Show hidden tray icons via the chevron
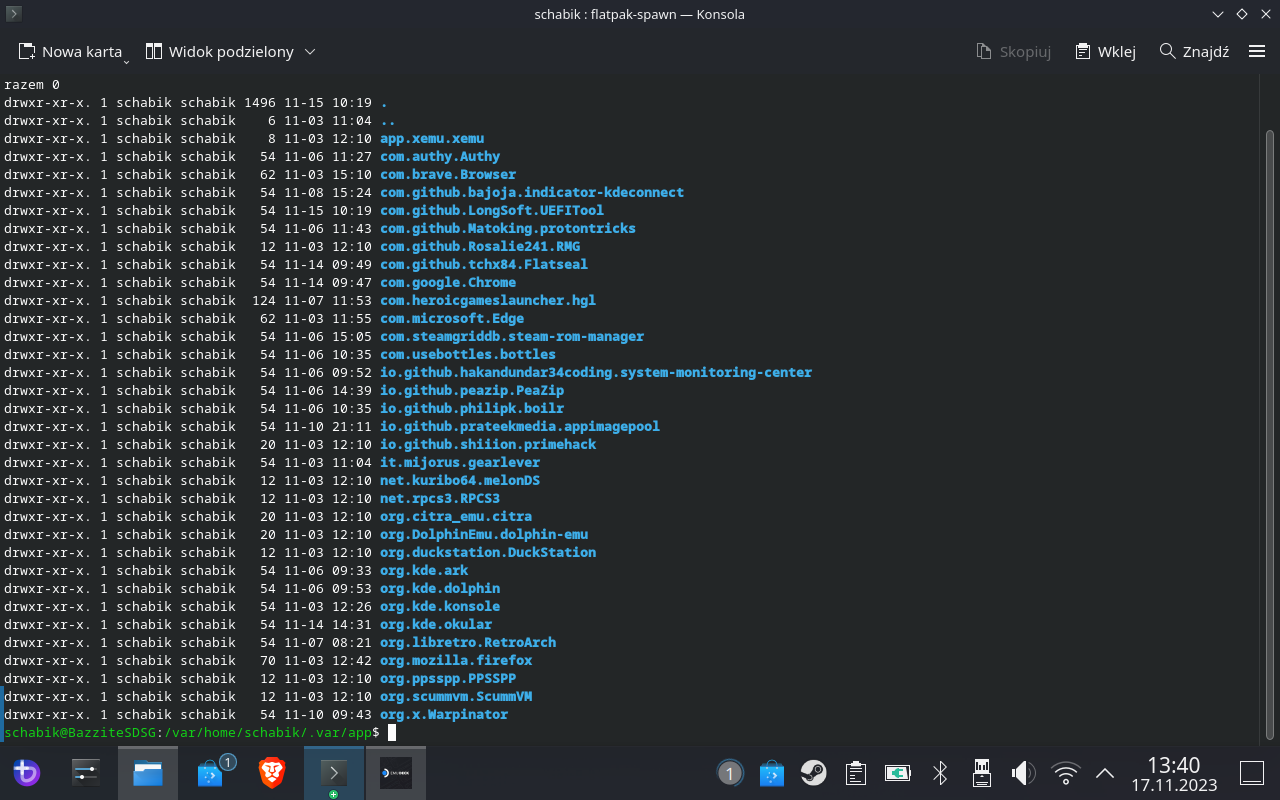The height and width of the screenshot is (800, 1280). [x=1104, y=773]
